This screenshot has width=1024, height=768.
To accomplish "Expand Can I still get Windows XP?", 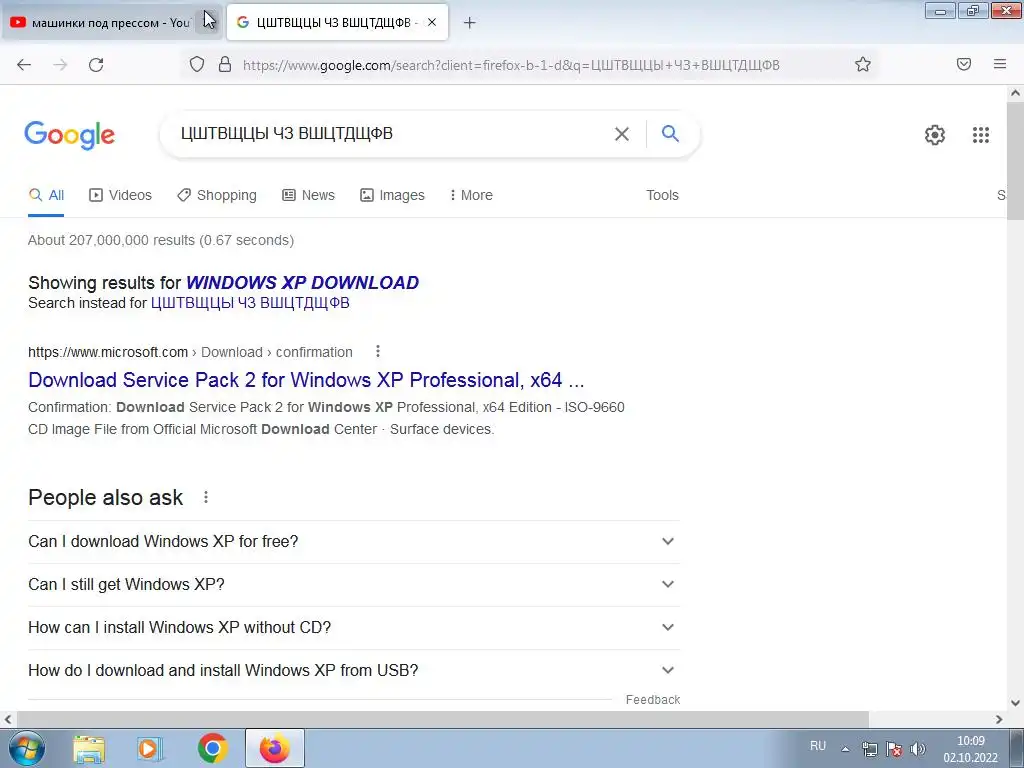I will [x=354, y=584].
